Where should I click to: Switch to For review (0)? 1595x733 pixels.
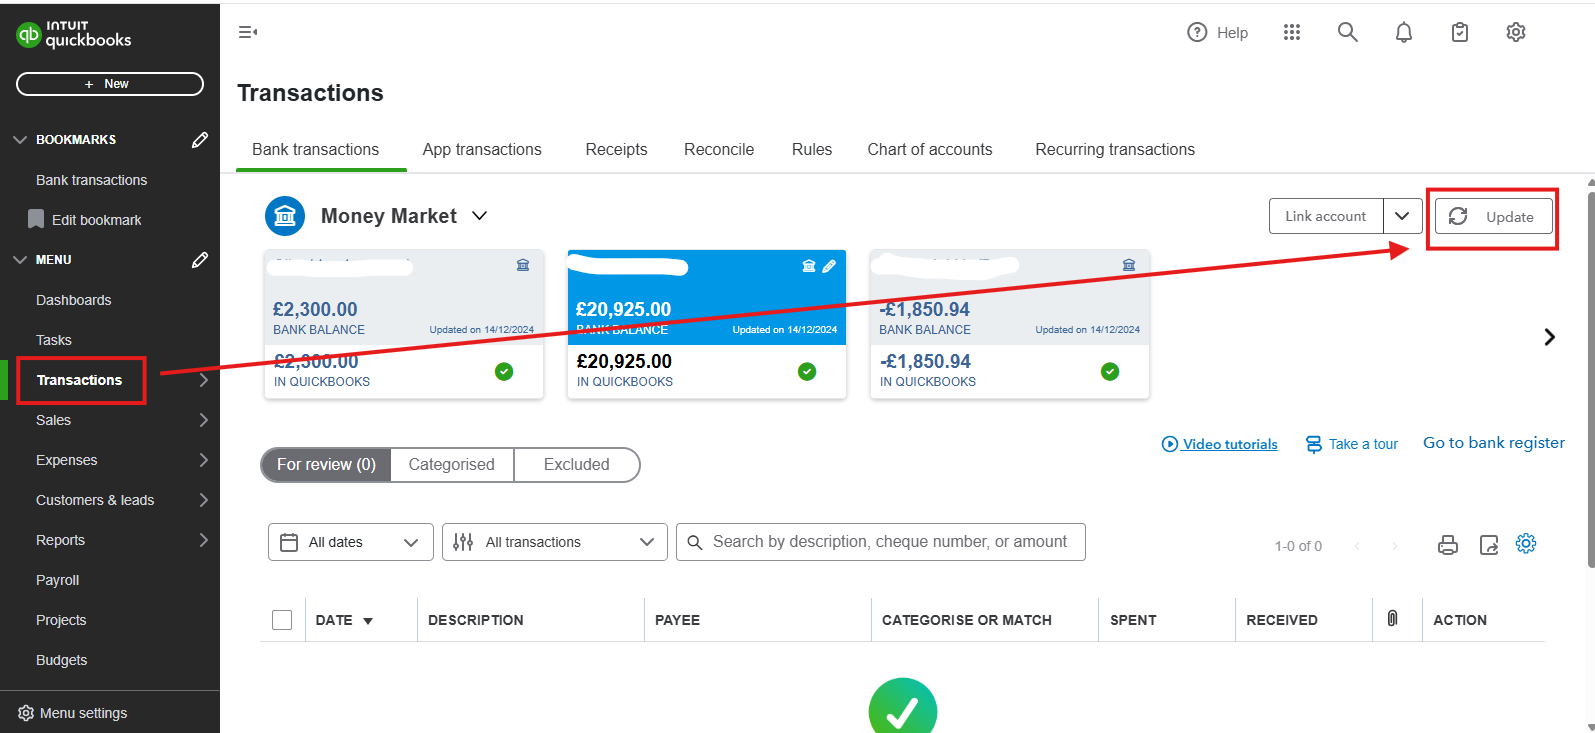click(326, 465)
